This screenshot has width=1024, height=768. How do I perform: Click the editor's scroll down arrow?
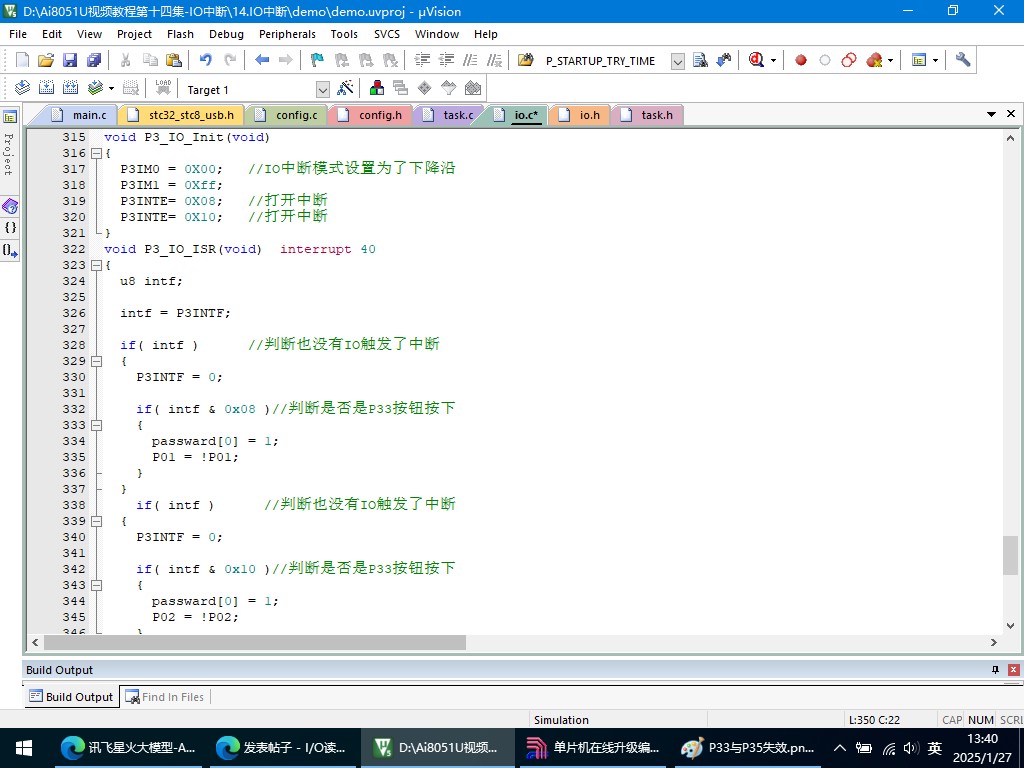click(x=1010, y=626)
